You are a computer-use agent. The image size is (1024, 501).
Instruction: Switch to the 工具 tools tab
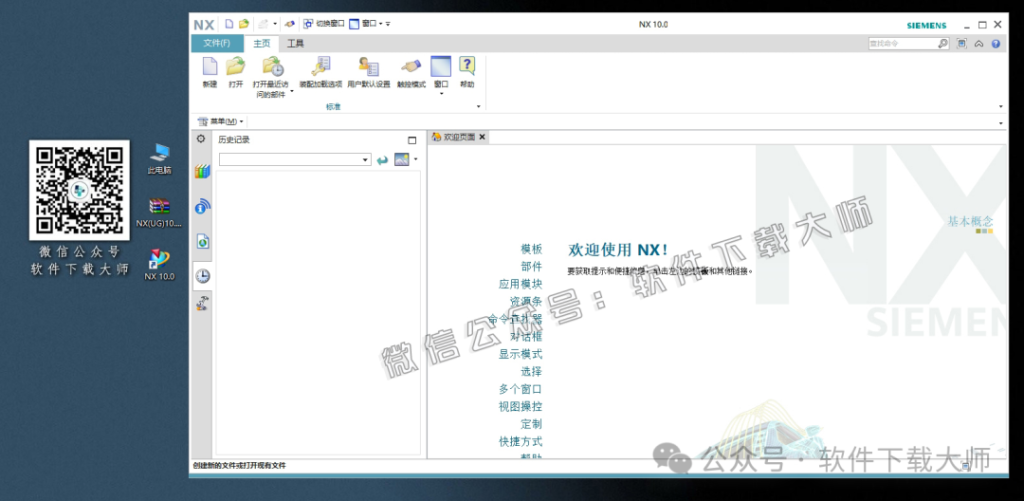pyautogui.click(x=296, y=44)
